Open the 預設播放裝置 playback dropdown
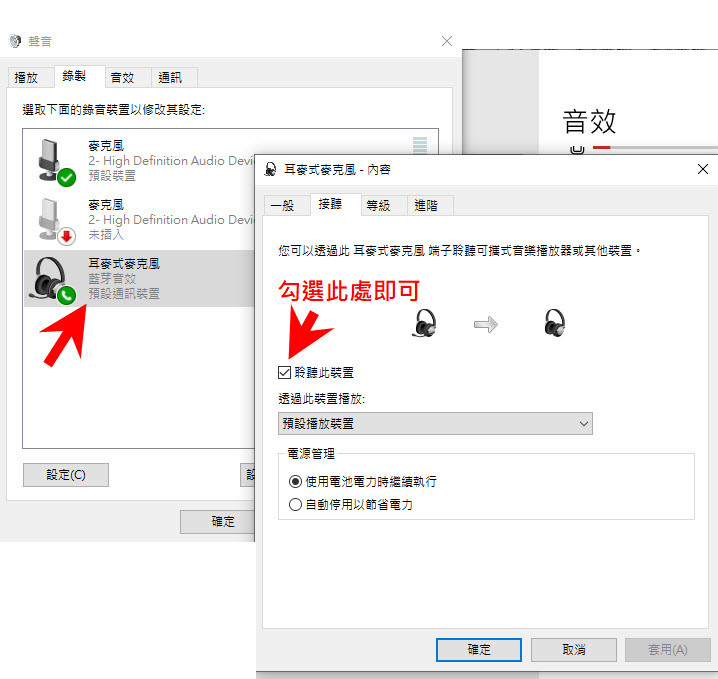Screen dimensions: 718x679 coord(435,424)
